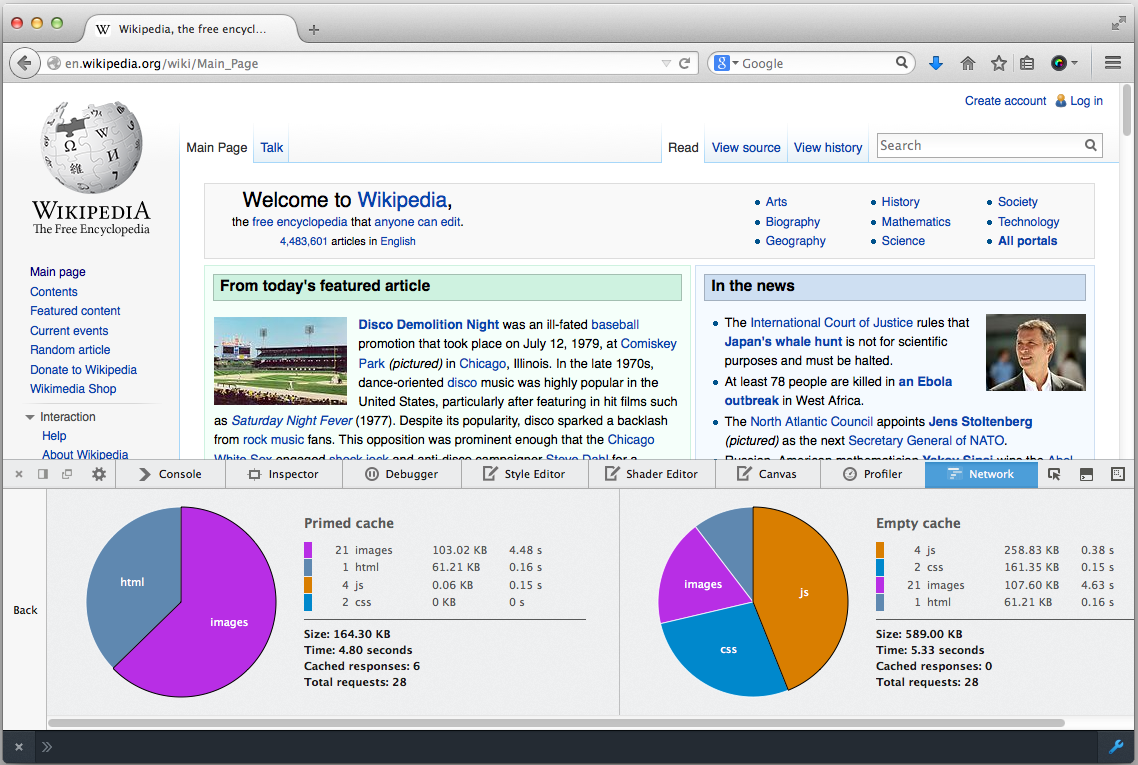
Task: Pick an element from page icon
Action: (1054, 474)
